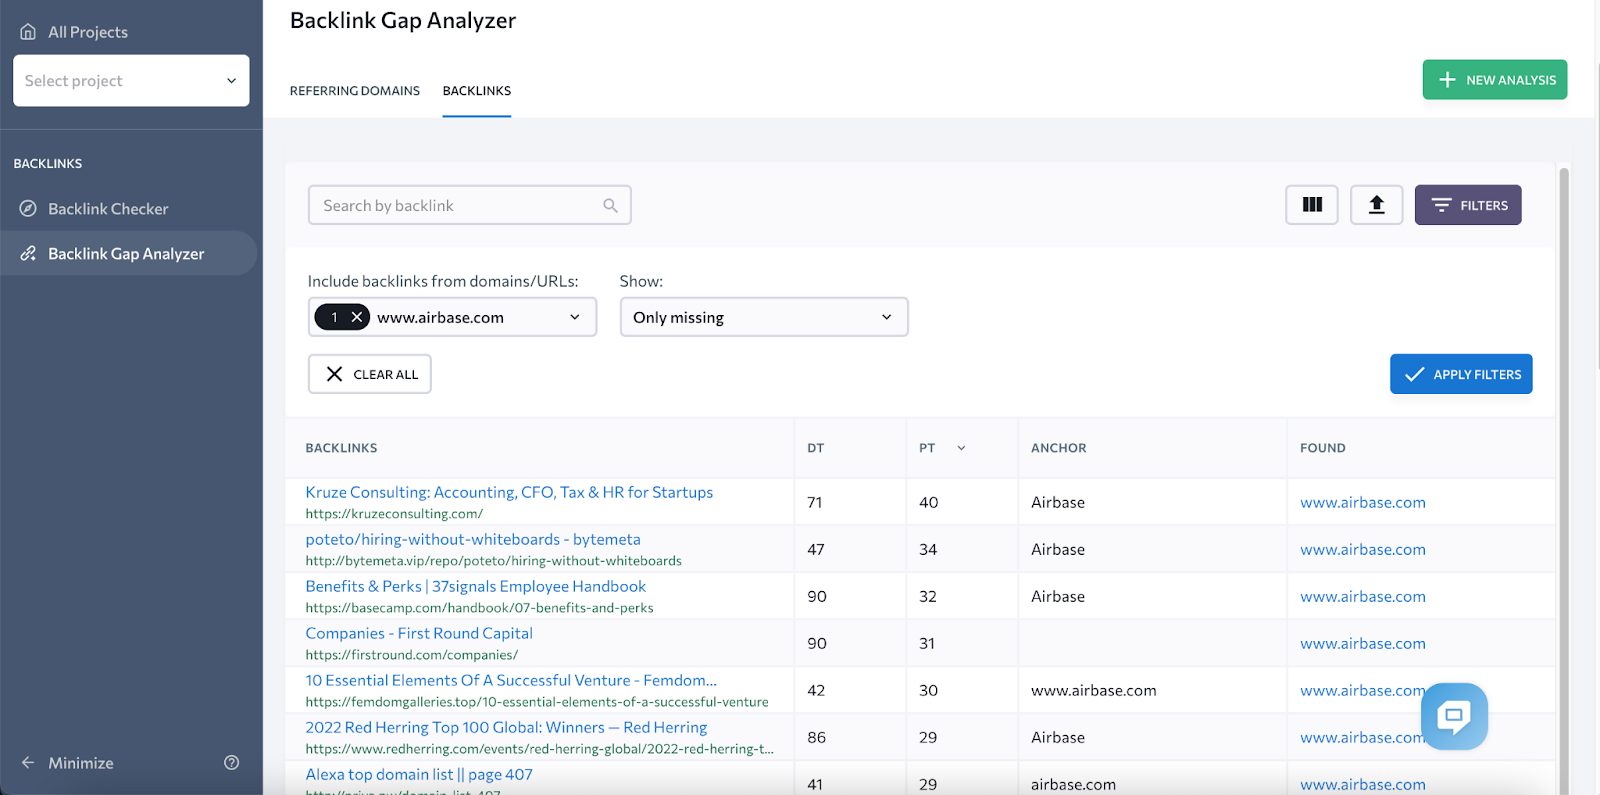Click the Backlink Checker compass icon

coord(28,209)
